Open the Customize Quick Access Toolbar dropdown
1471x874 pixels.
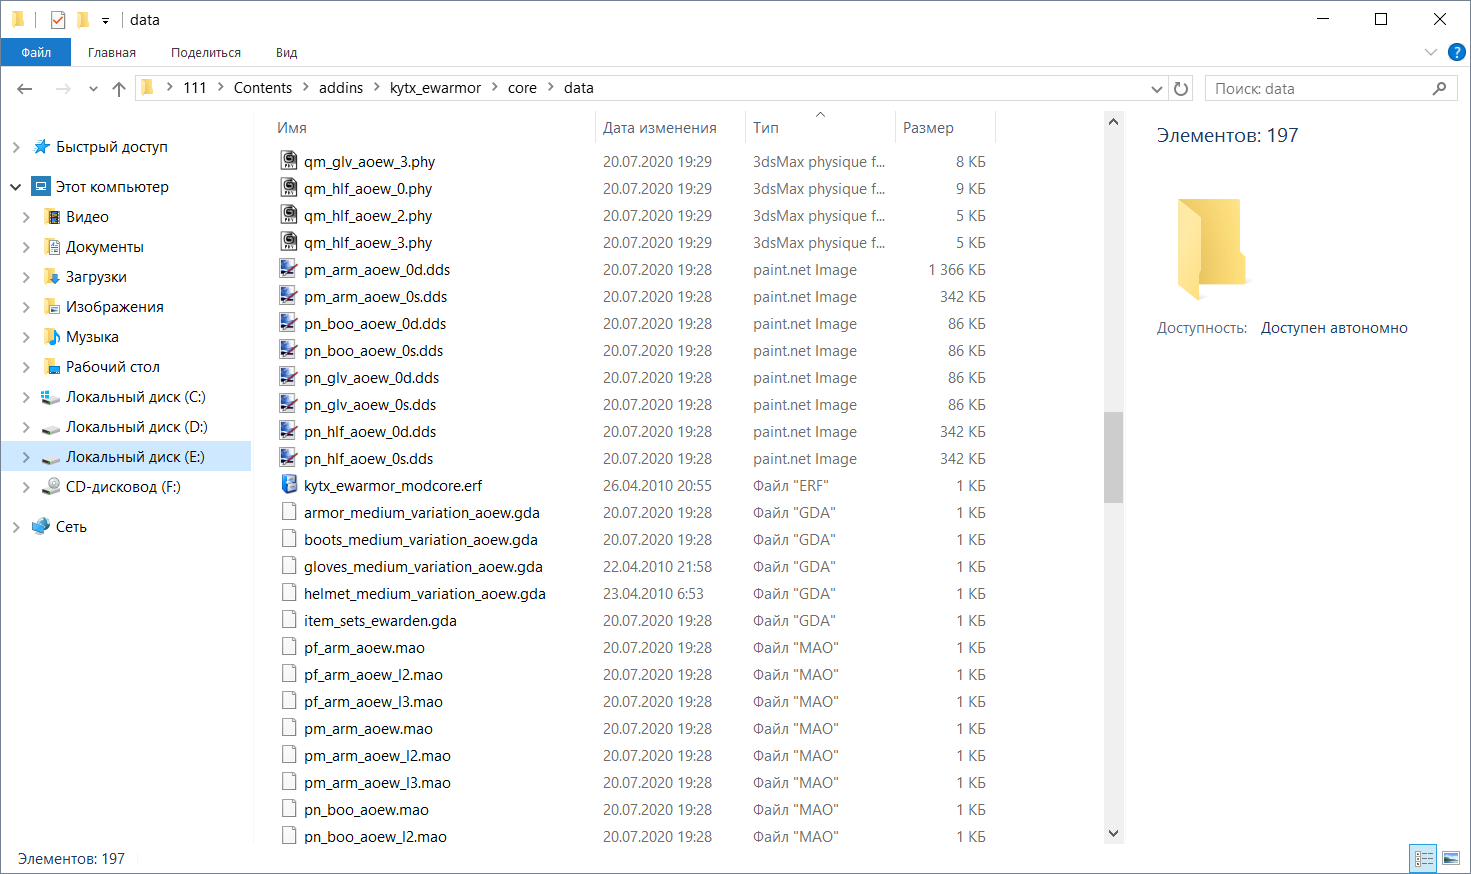[x=105, y=20]
